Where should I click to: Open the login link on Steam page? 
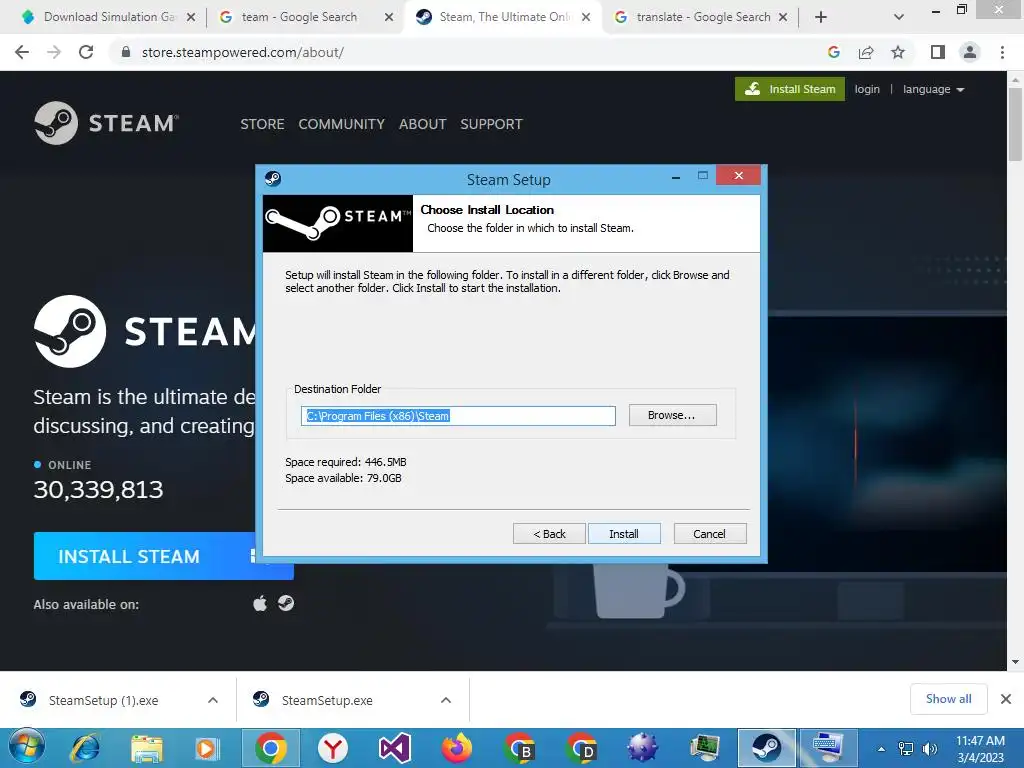(x=867, y=89)
